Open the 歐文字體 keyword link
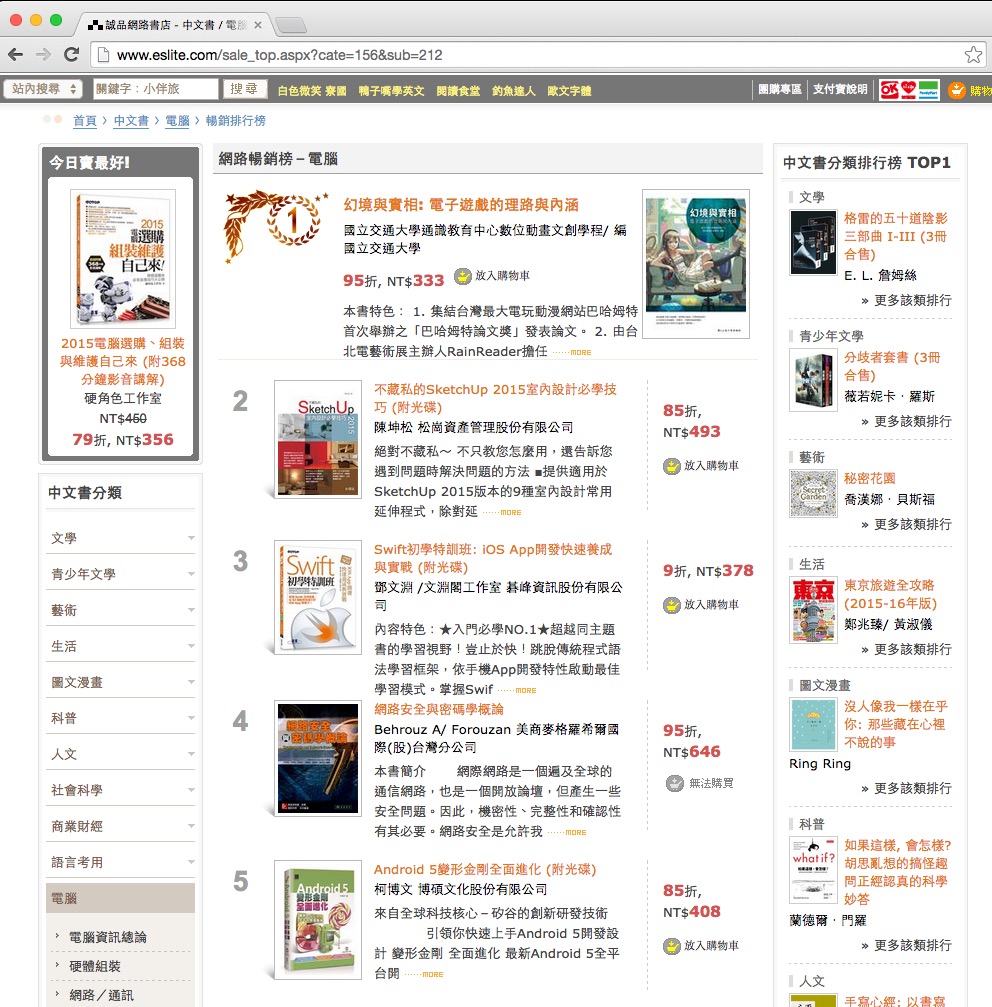 [569, 91]
